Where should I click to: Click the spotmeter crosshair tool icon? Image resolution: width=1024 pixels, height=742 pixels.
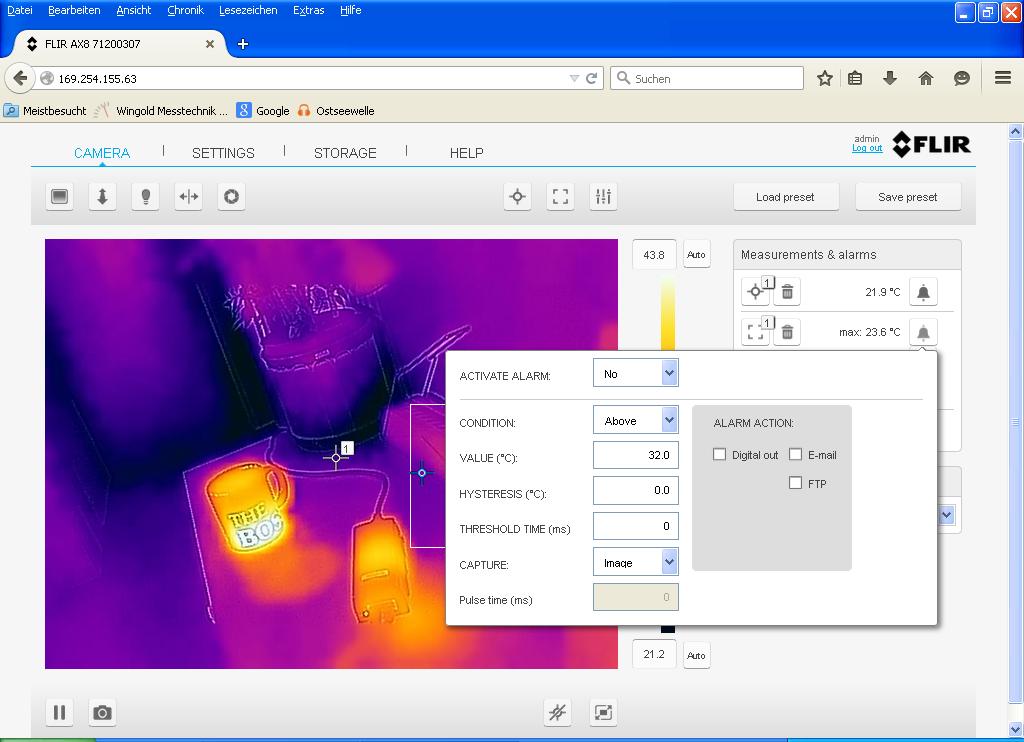[x=517, y=197]
